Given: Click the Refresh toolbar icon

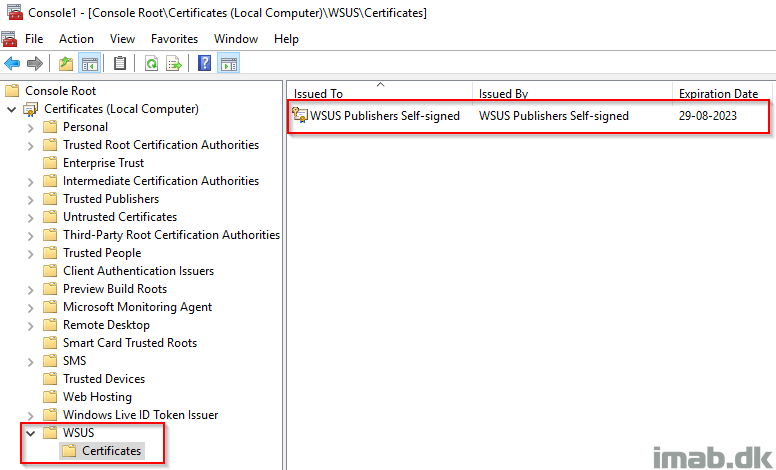Looking at the screenshot, I should point(151,63).
